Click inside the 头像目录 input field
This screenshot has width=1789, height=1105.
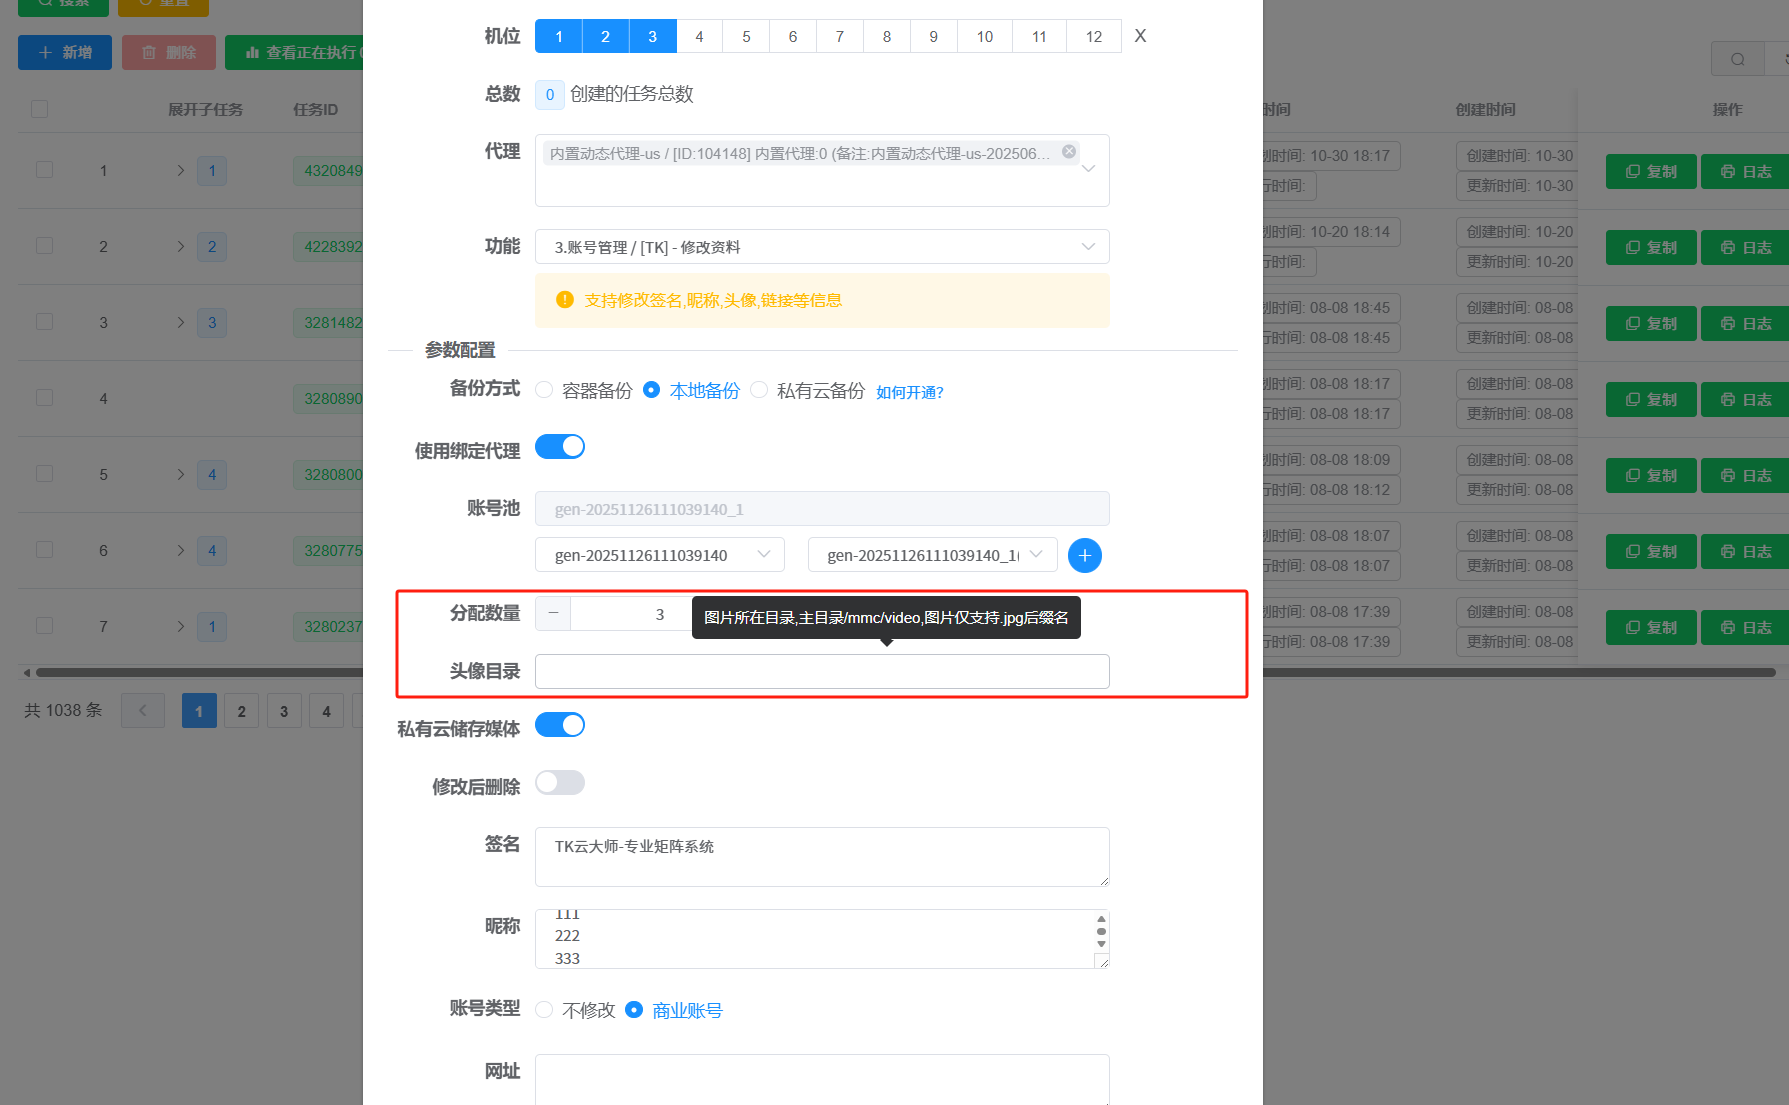(822, 671)
